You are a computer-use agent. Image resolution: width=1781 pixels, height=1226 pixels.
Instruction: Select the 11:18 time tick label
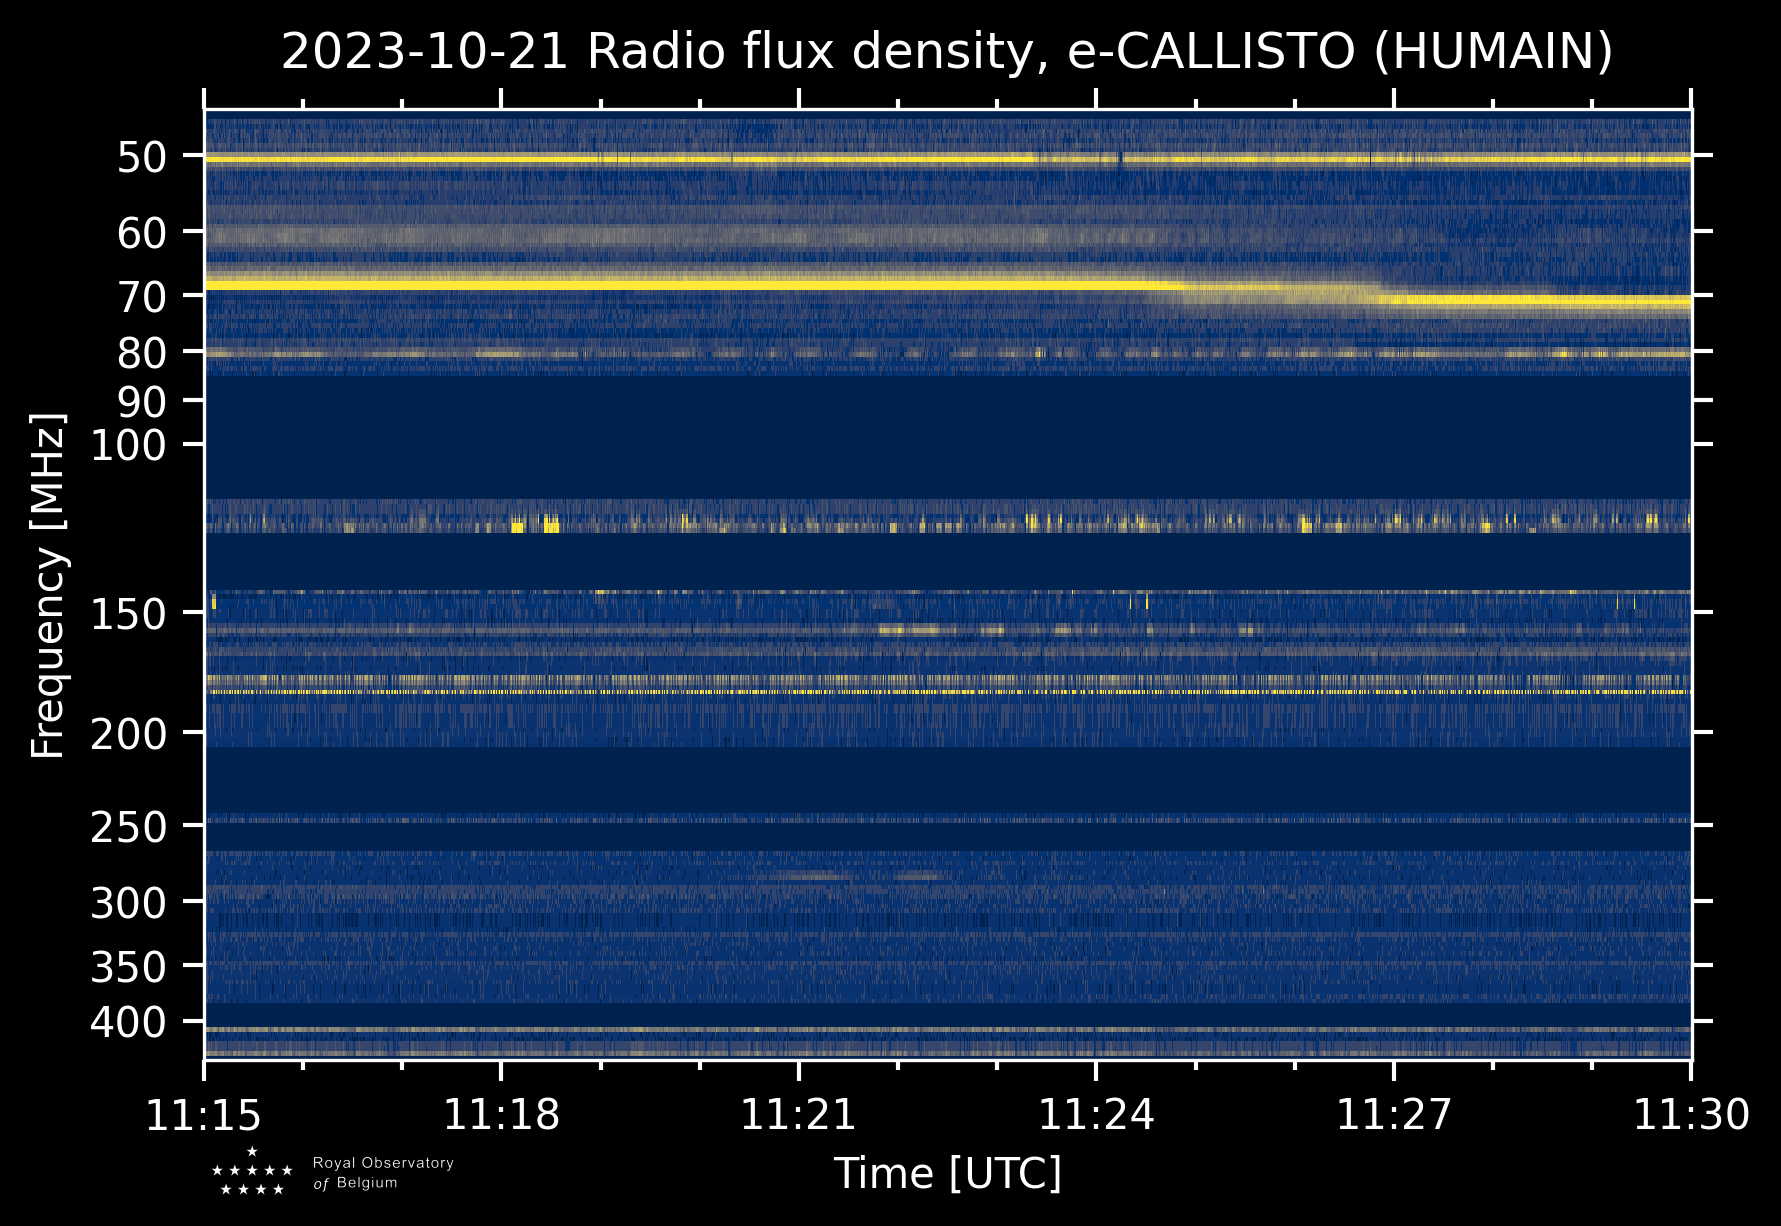click(x=501, y=1115)
